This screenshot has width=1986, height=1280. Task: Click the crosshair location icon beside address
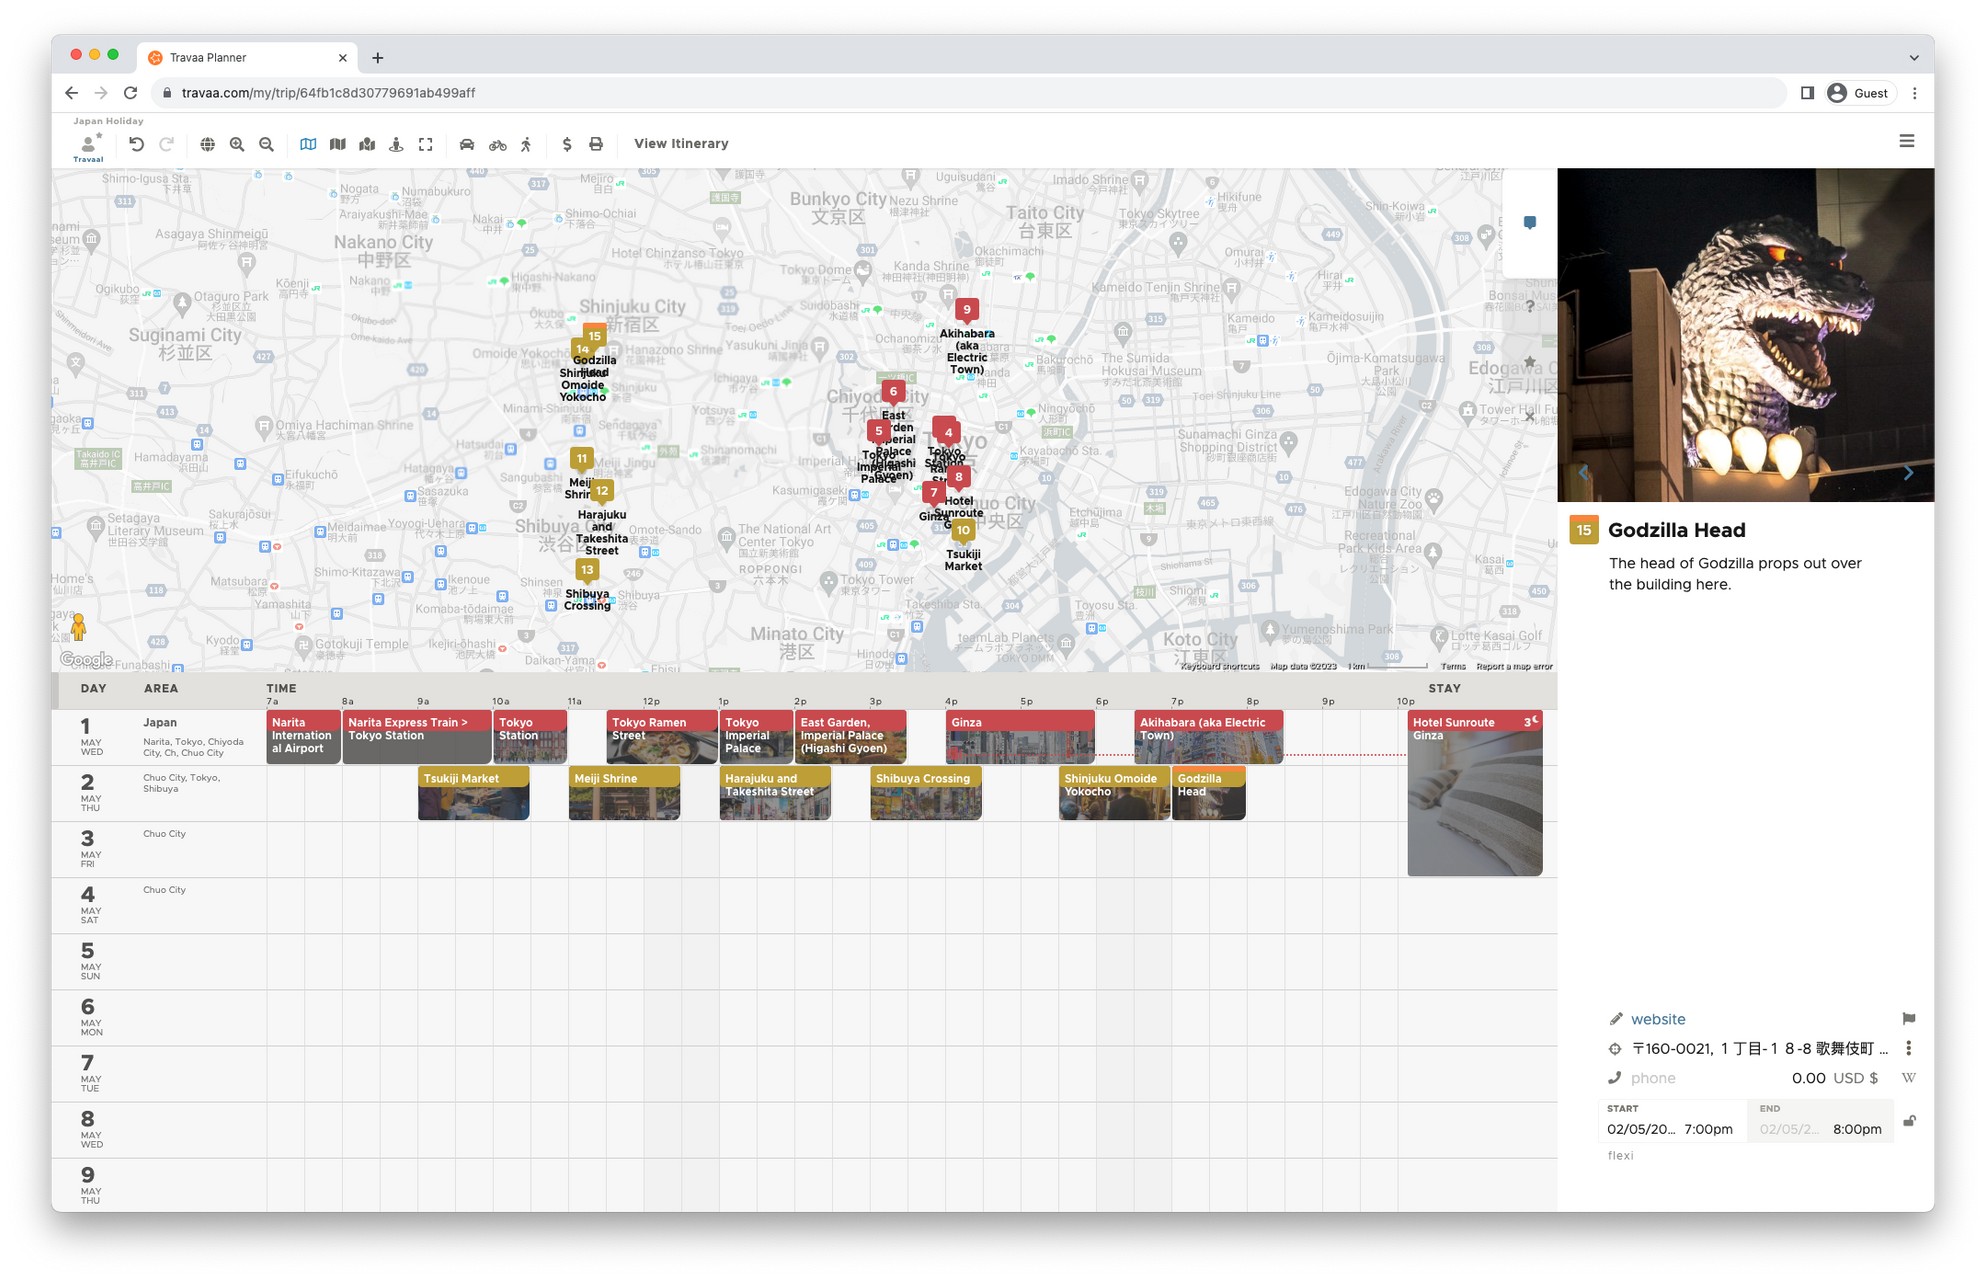1615,1049
